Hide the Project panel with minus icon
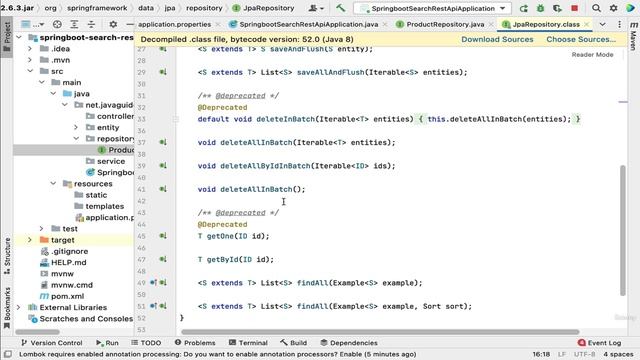640x360 pixels. [x=130, y=24]
